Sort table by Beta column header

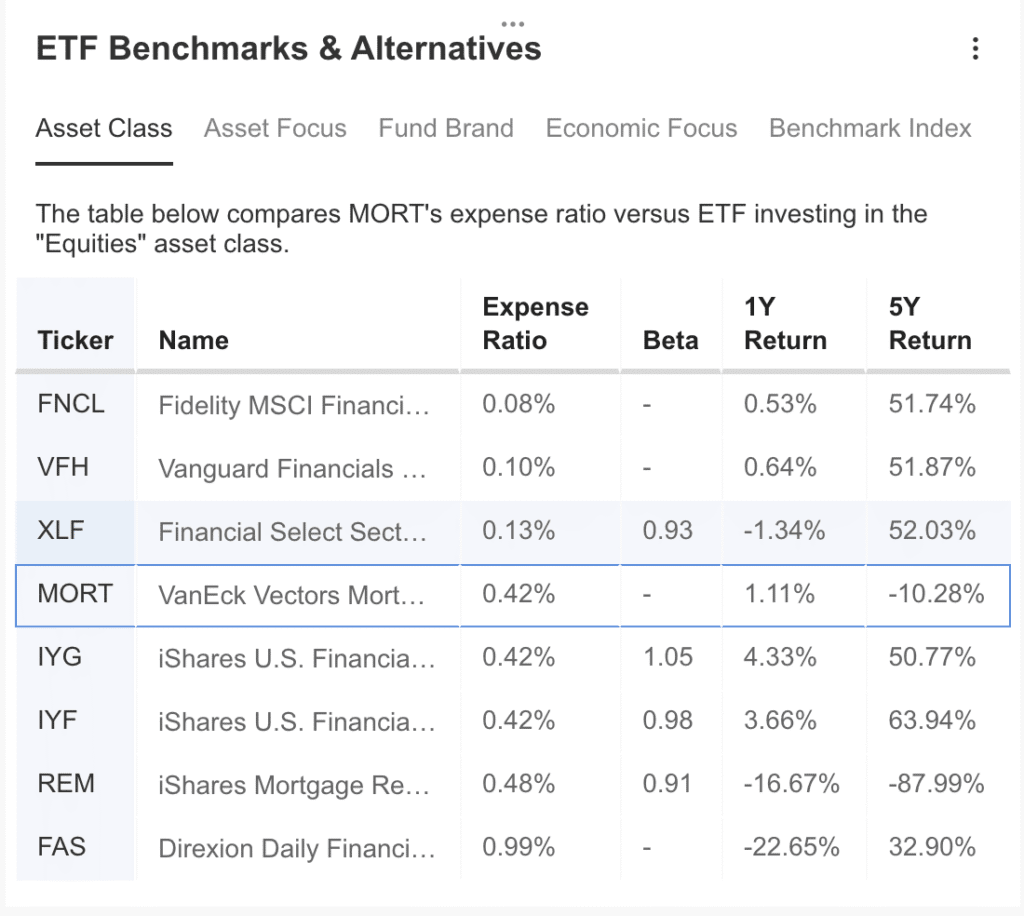[x=670, y=340]
